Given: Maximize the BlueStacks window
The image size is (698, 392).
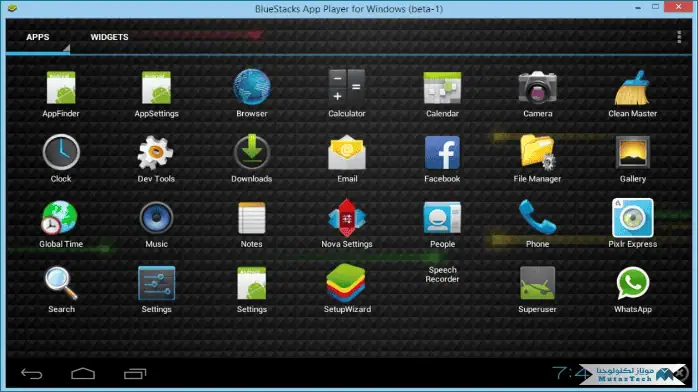Looking at the screenshot, I should [655, 7].
